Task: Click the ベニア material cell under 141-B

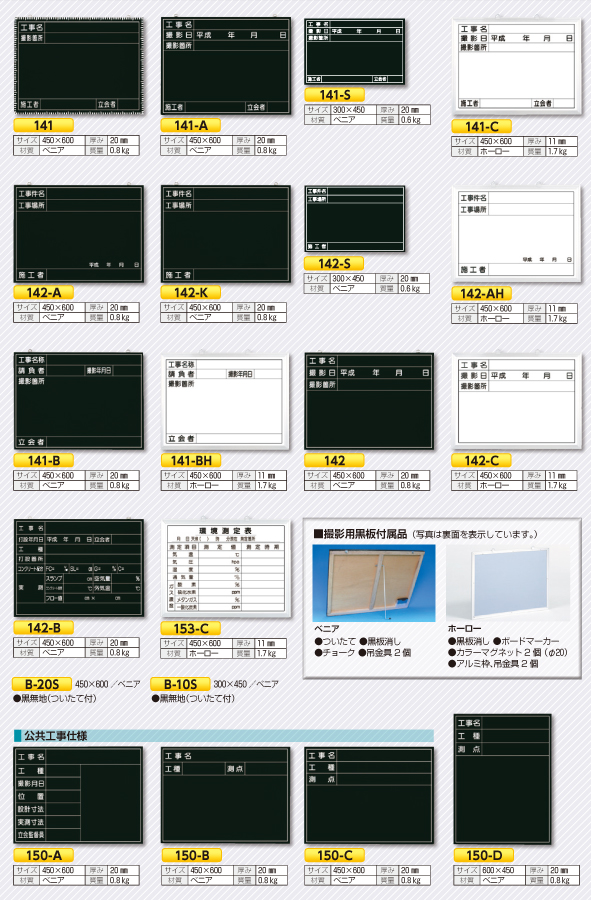Action: [x=62, y=486]
